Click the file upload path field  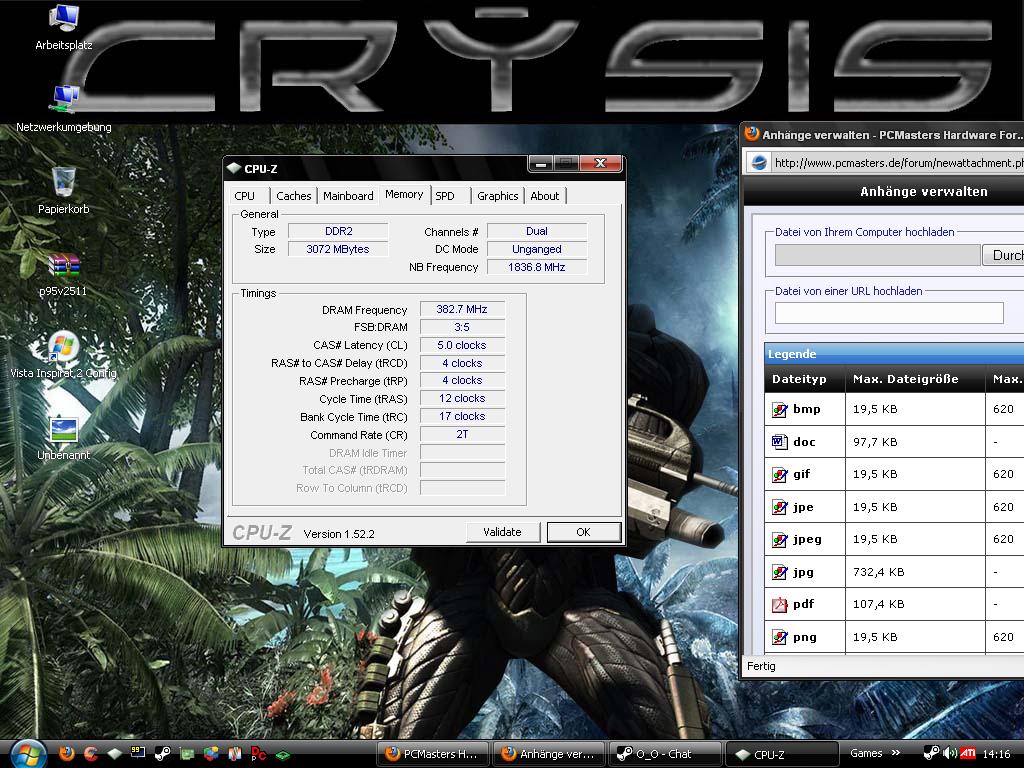pyautogui.click(x=878, y=255)
